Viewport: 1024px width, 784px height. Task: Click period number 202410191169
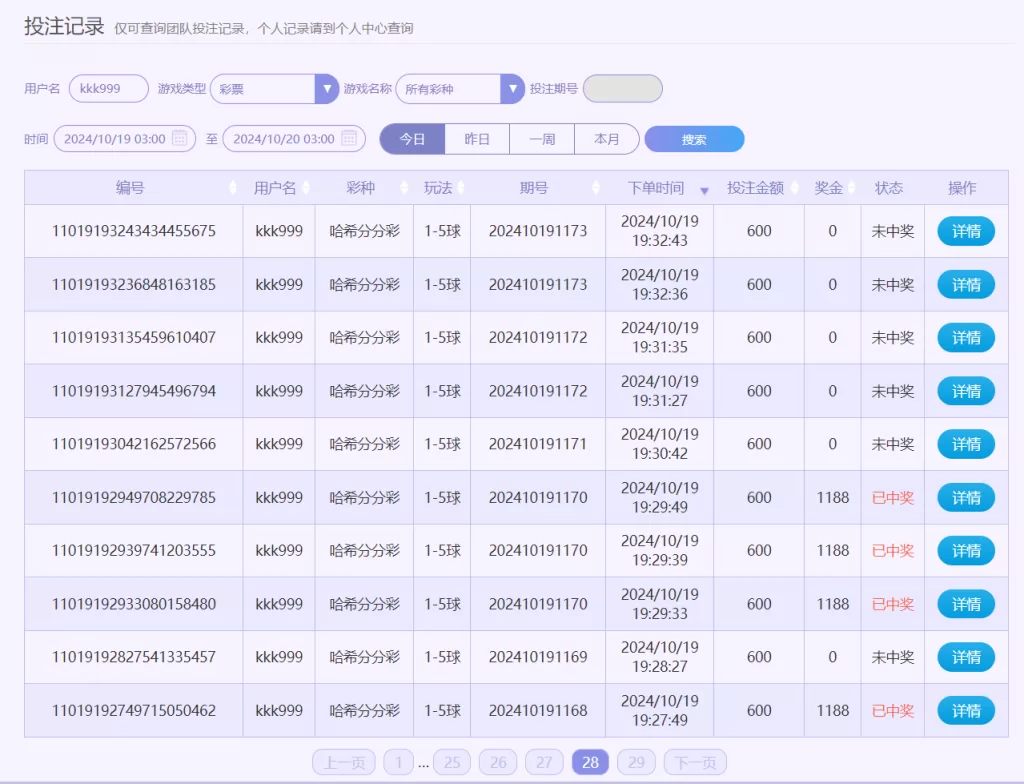pyautogui.click(x=538, y=657)
